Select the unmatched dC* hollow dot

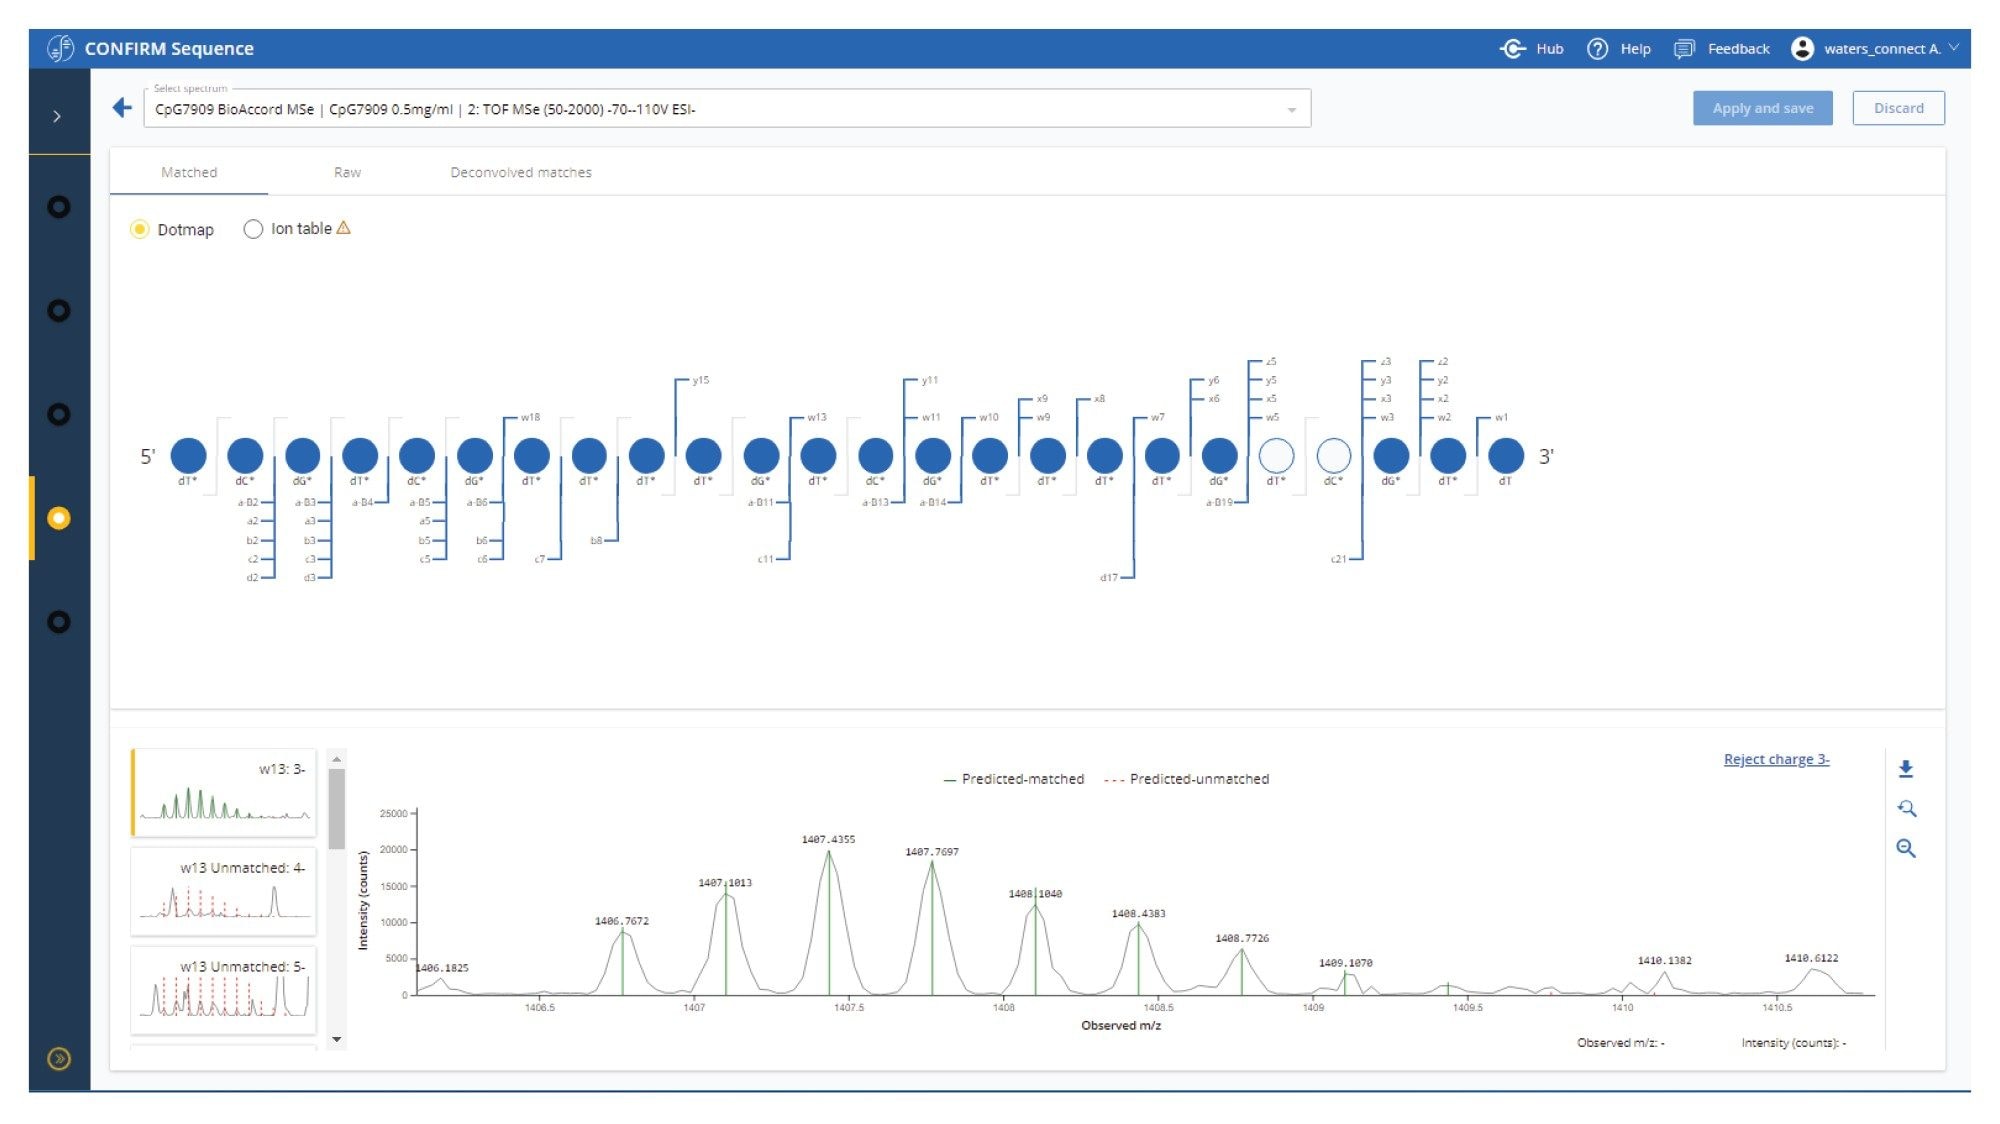coord(1333,455)
